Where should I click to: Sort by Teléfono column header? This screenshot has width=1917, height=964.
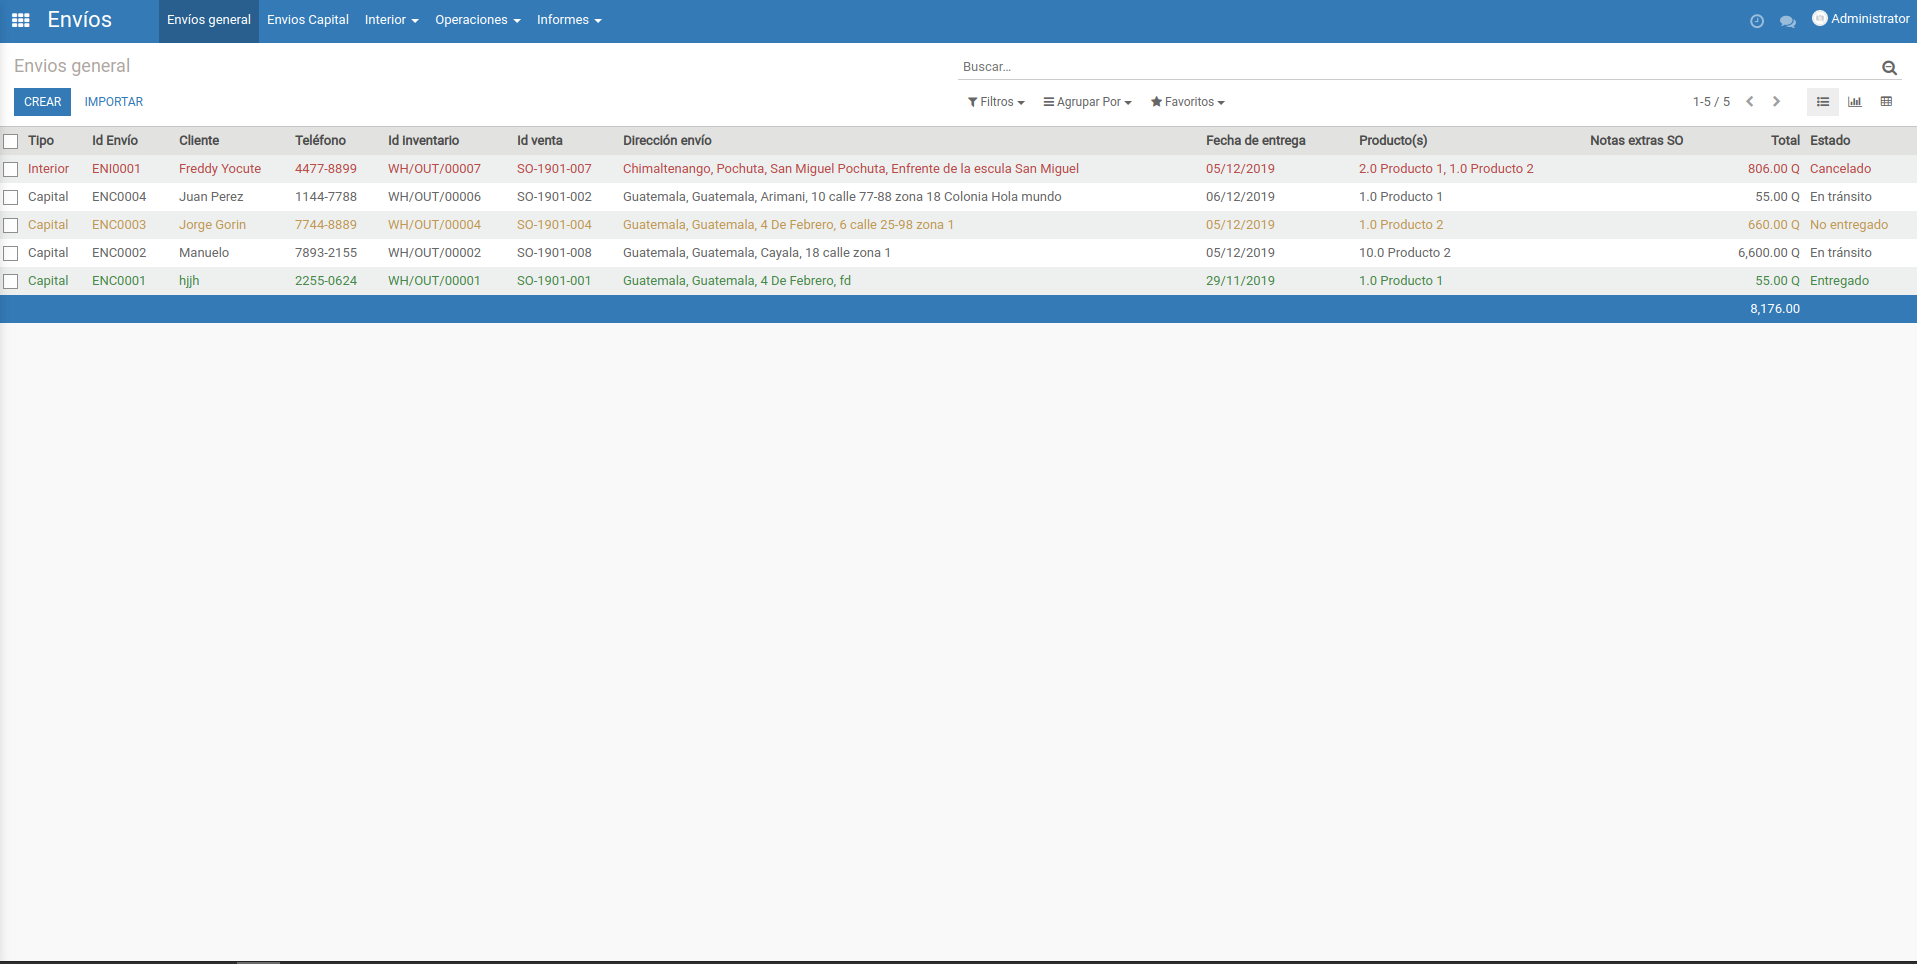coord(320,141)
